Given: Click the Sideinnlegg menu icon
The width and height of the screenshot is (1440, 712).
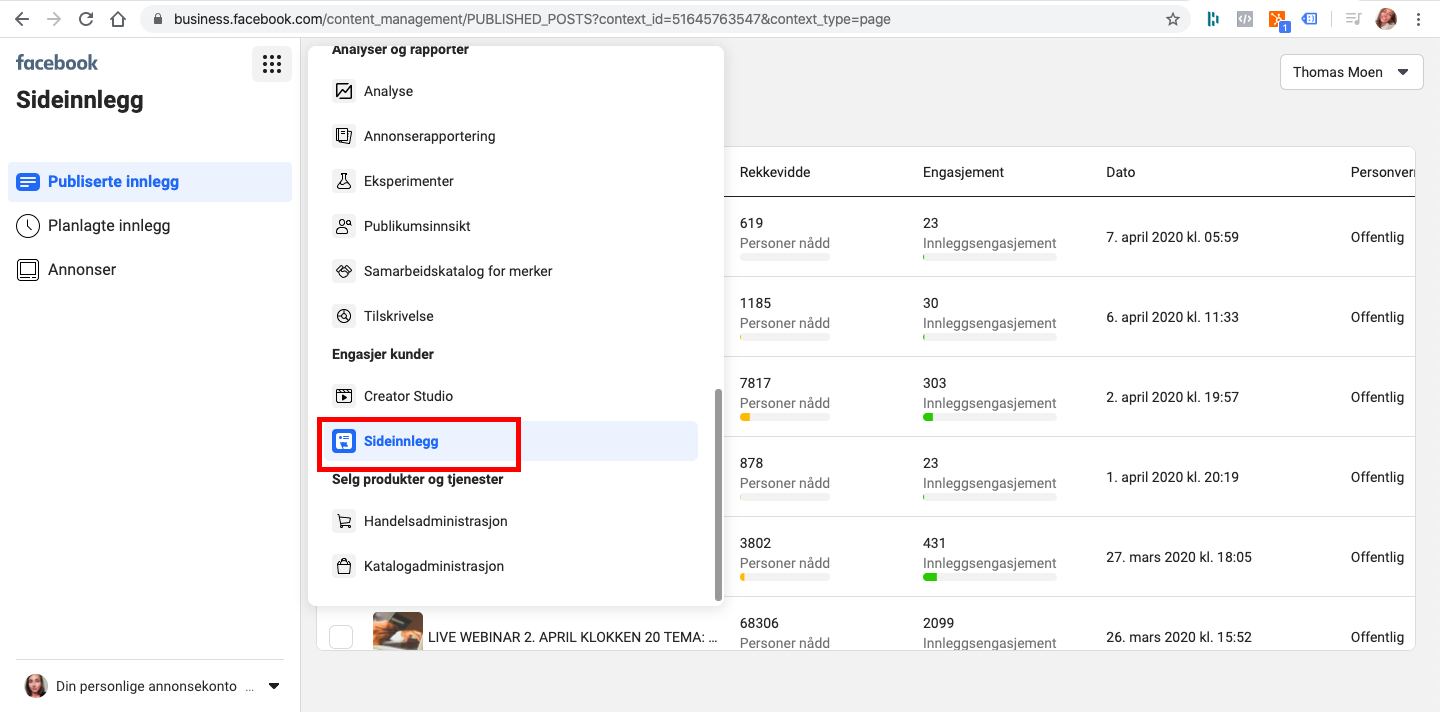Looking at the screenshot, I should pos(344,441).
